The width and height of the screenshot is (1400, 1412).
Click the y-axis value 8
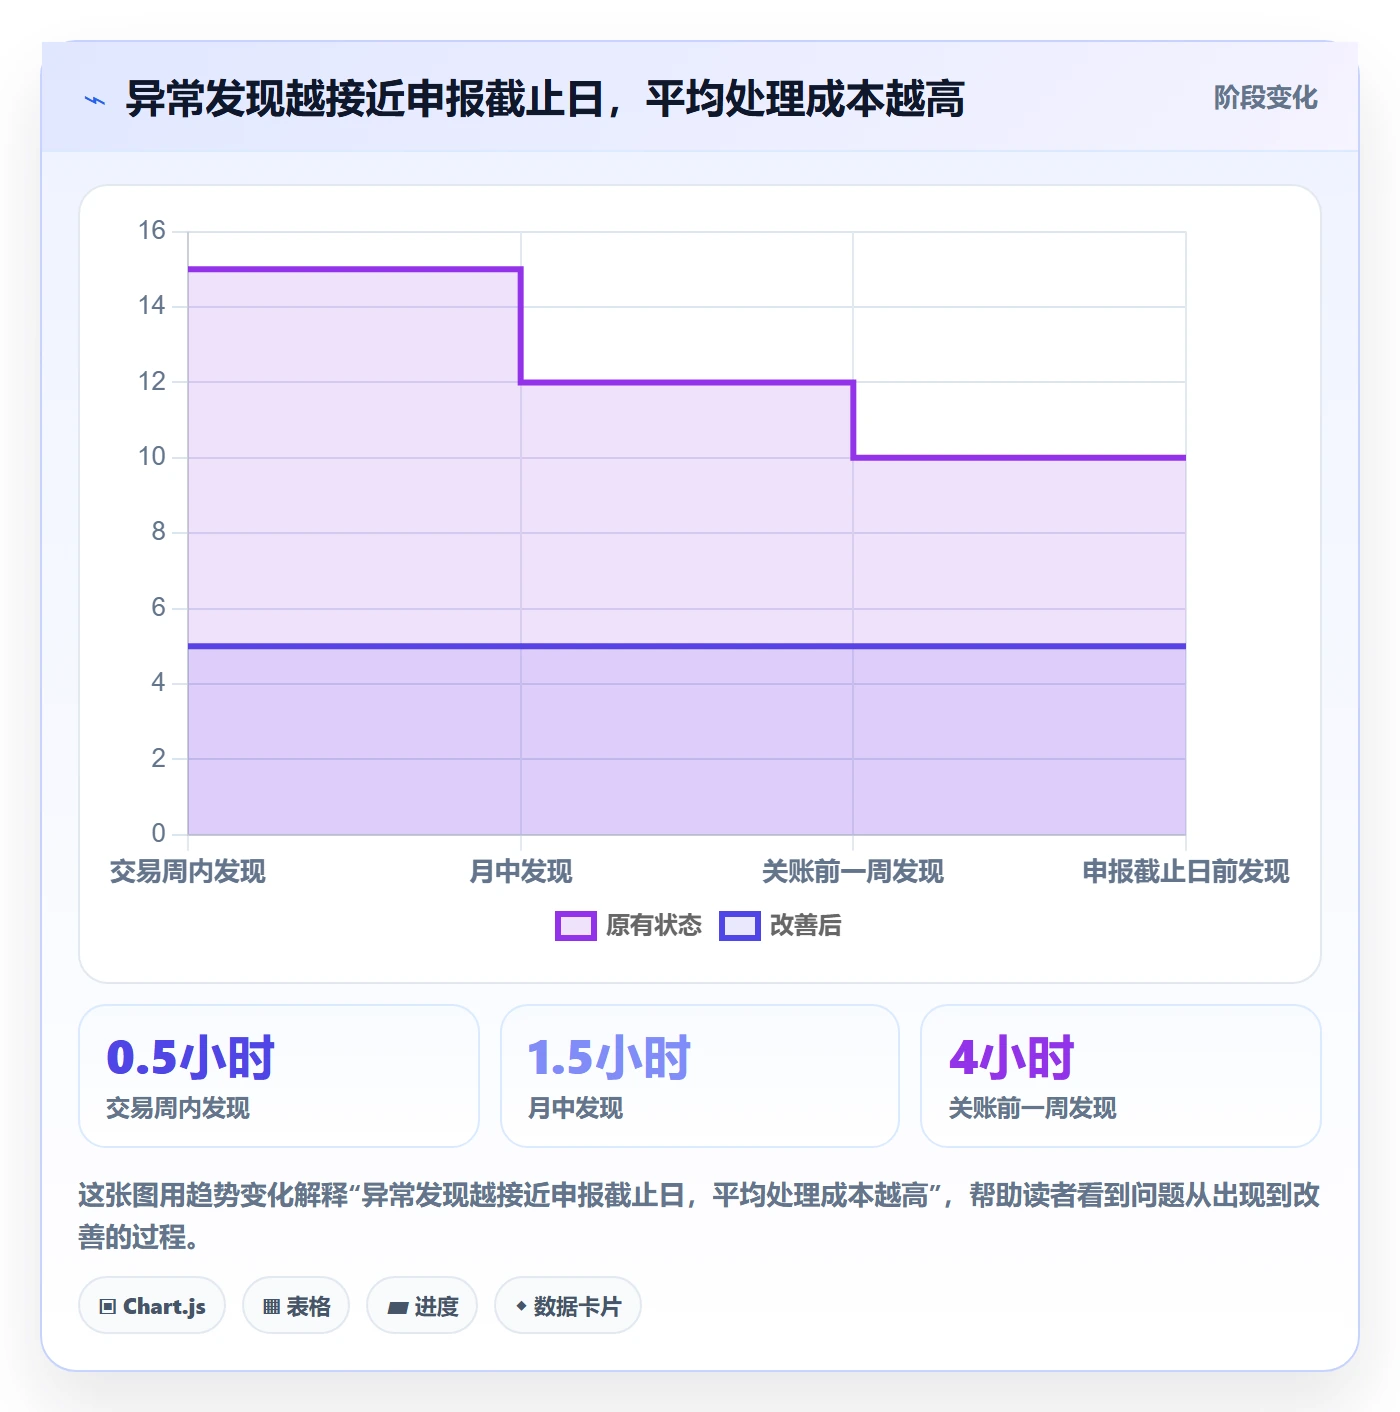point(159,532)
